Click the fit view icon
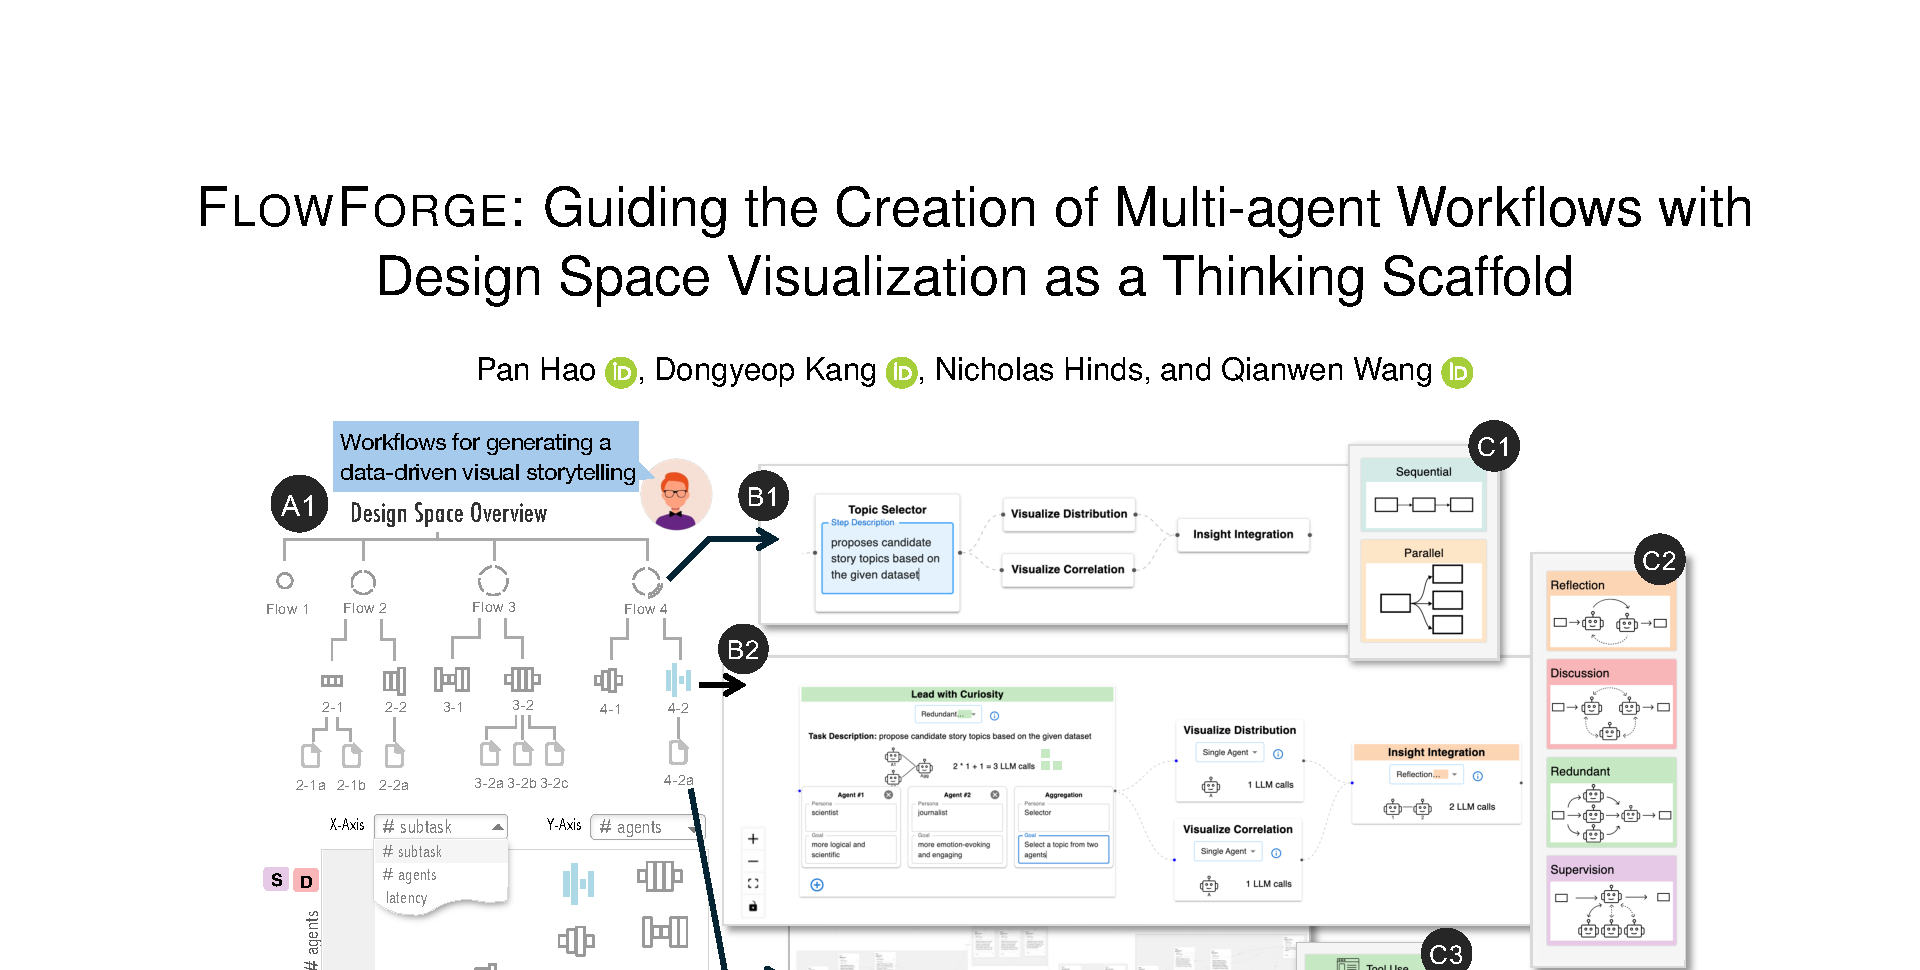1920x970 pixels. 753,884
